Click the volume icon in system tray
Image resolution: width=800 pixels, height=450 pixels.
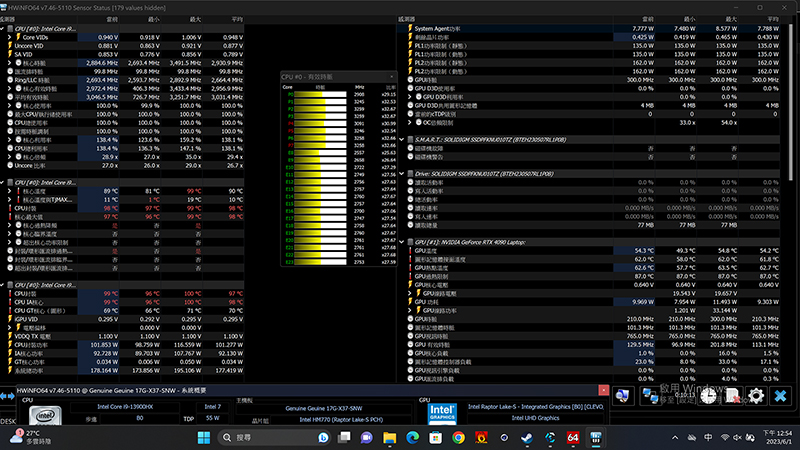point(738,438)
